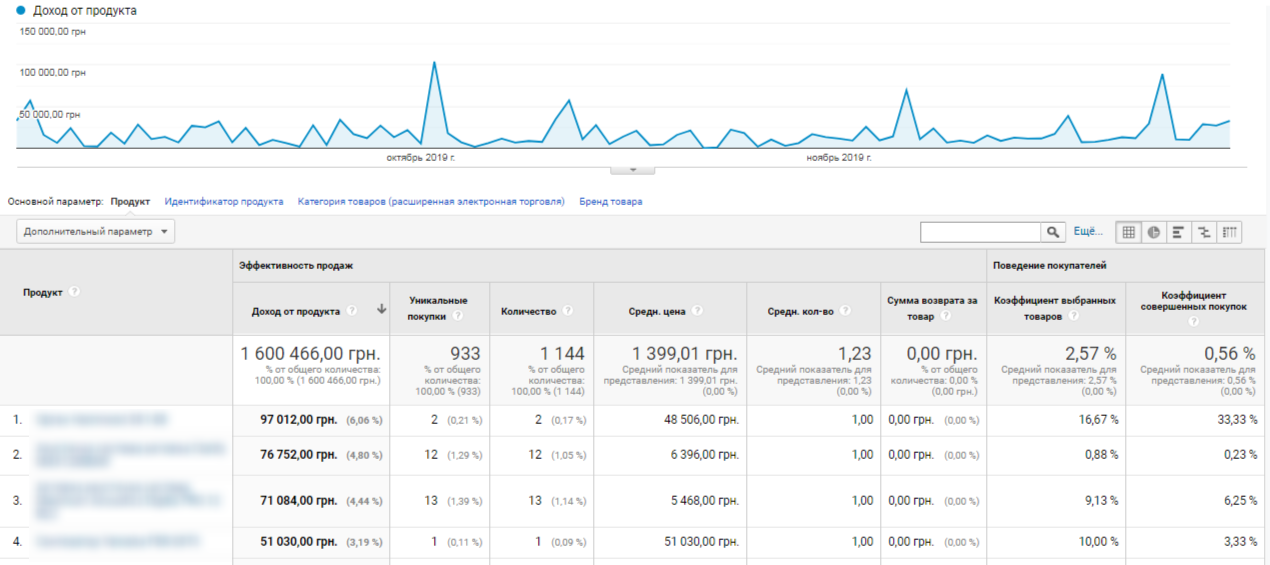Click into the table search field
Screen dimensions: 1270x565
pyautogui.click(x=980, y=232)
